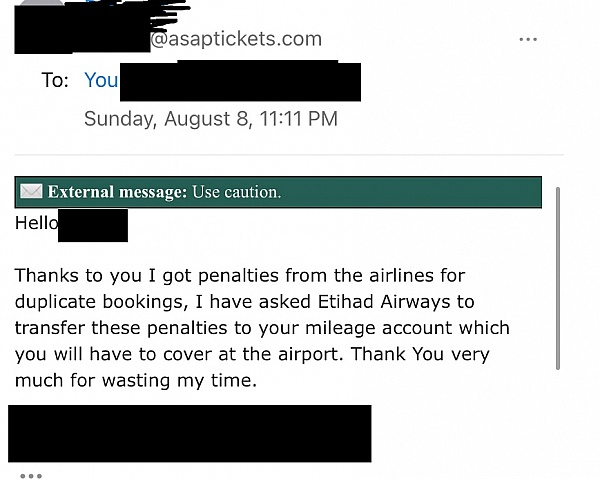
Task: Click the message's vertical scrollbar
Action: pyautogui.click(x=557, y=290)
